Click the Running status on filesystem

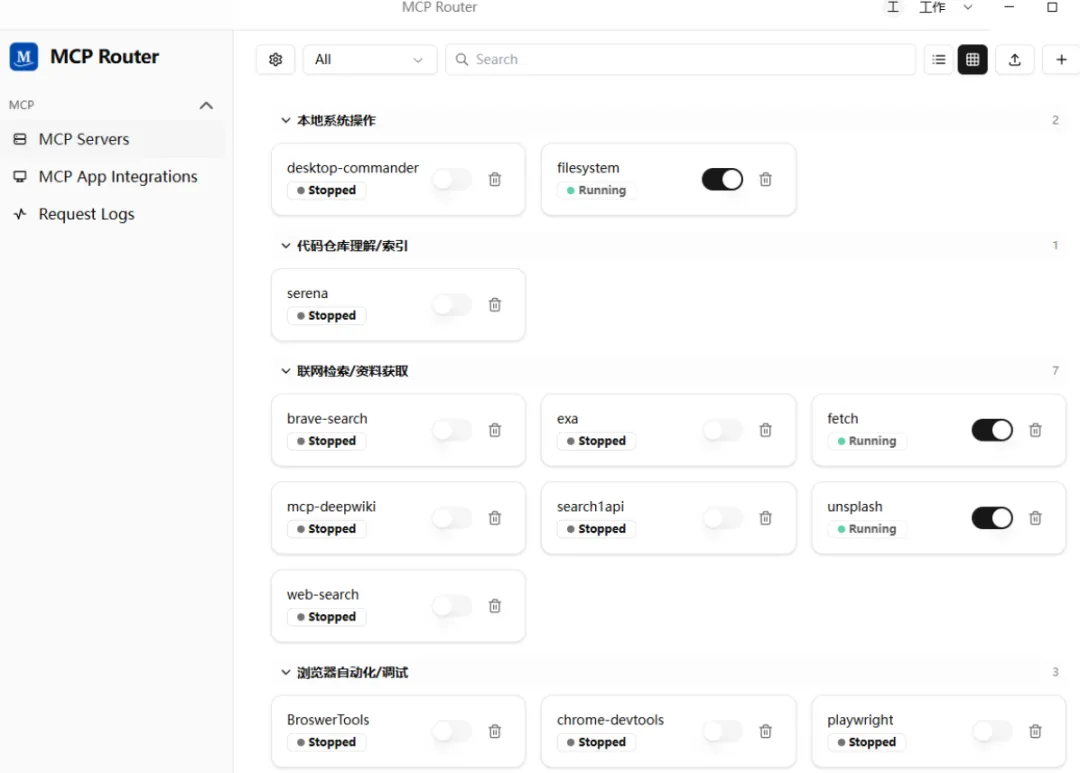point(596,190)
